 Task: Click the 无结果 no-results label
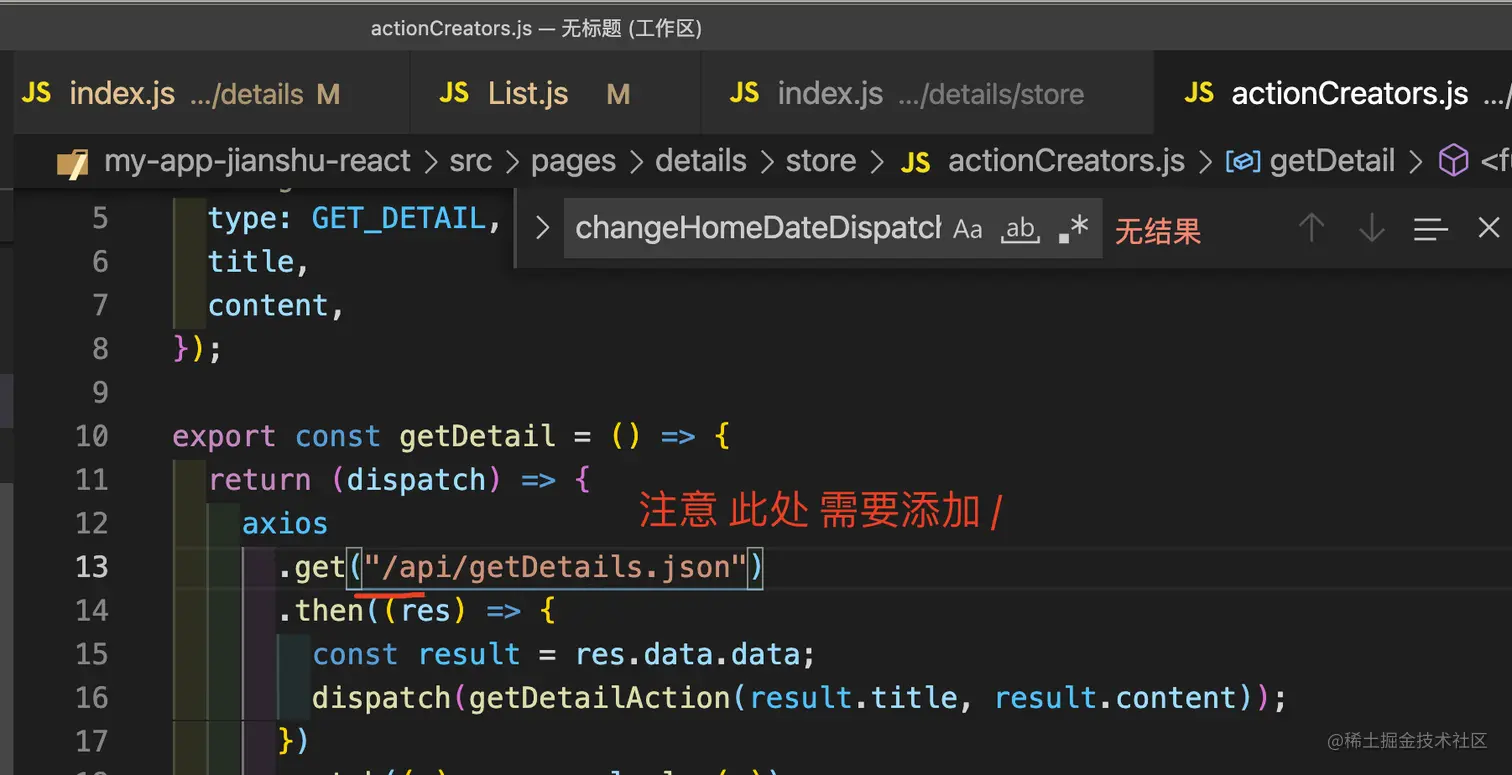click(x=1158, y=231)
